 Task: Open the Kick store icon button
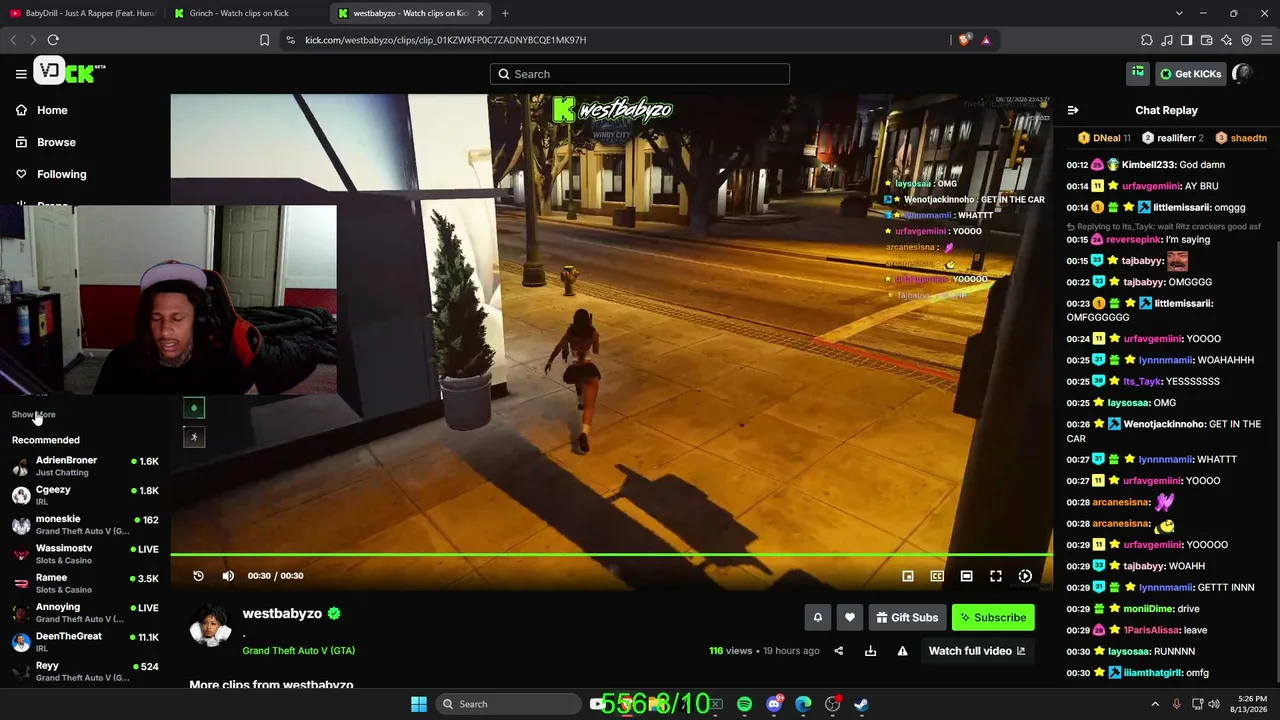[1138, 72]
